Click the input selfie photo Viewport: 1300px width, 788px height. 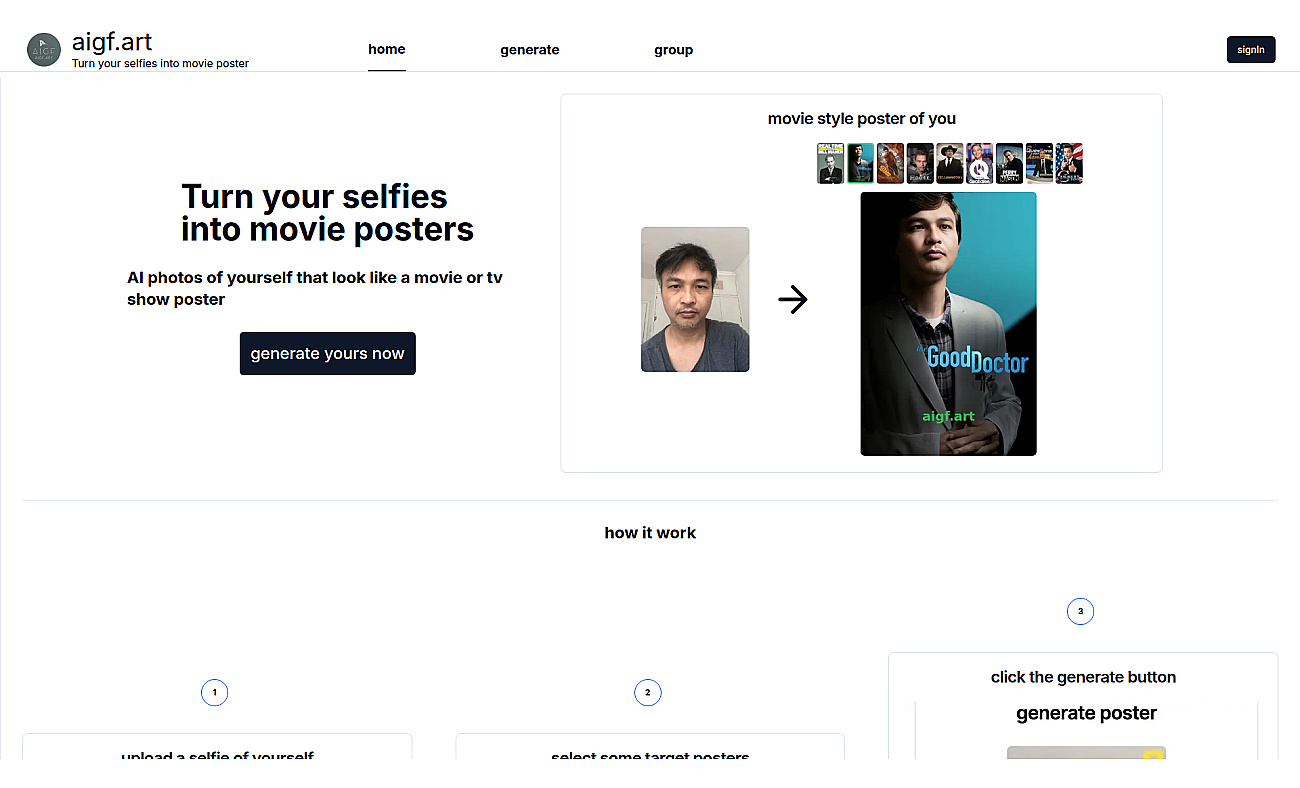[695, 299]
